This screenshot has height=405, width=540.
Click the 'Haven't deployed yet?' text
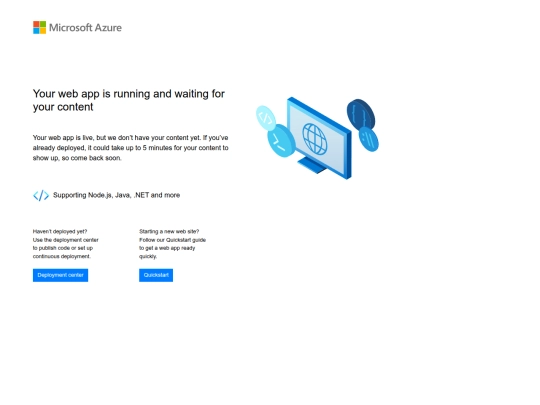coord(60,231)
